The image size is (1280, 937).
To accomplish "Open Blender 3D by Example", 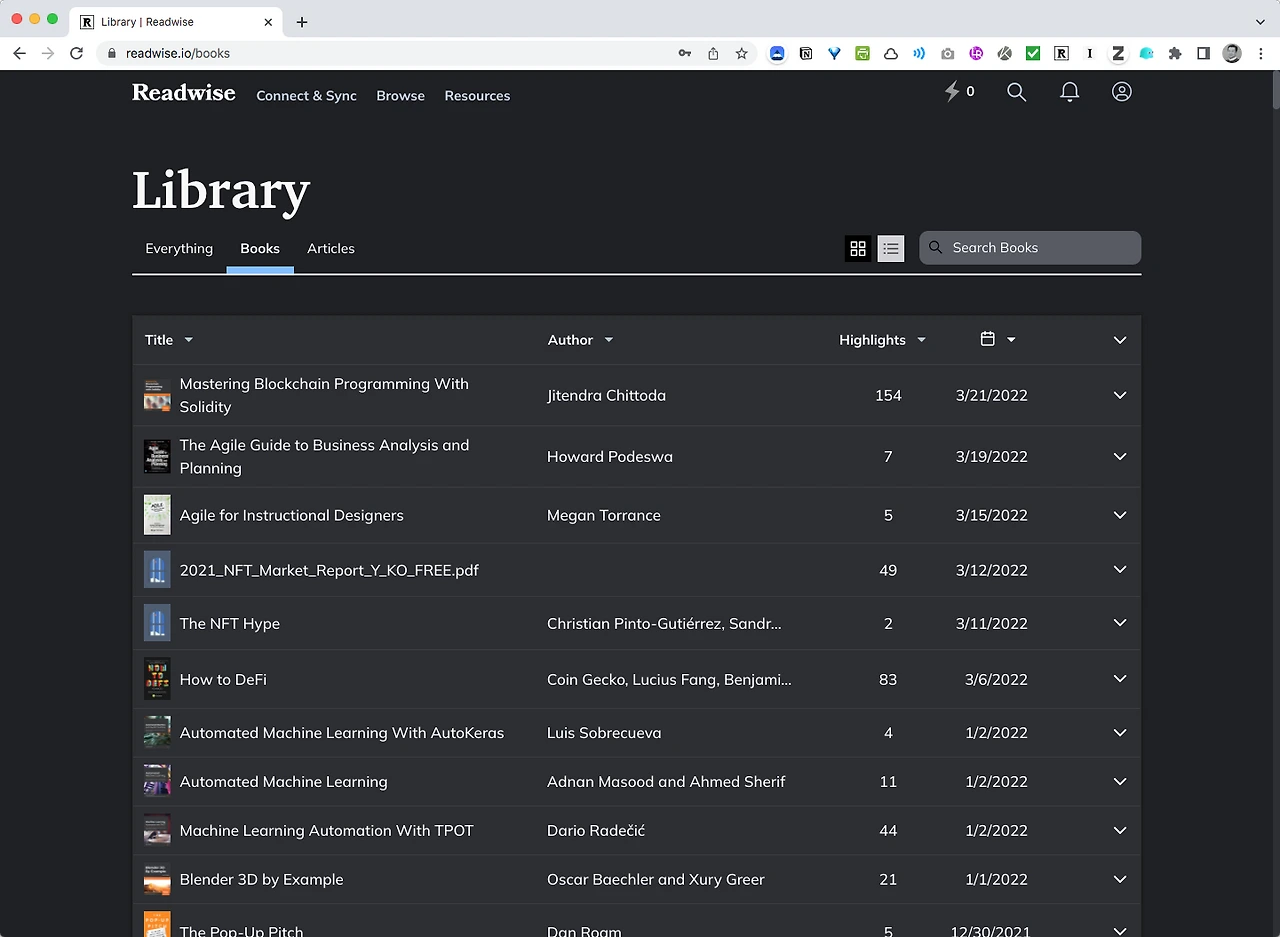I will (x=262, y=880).
